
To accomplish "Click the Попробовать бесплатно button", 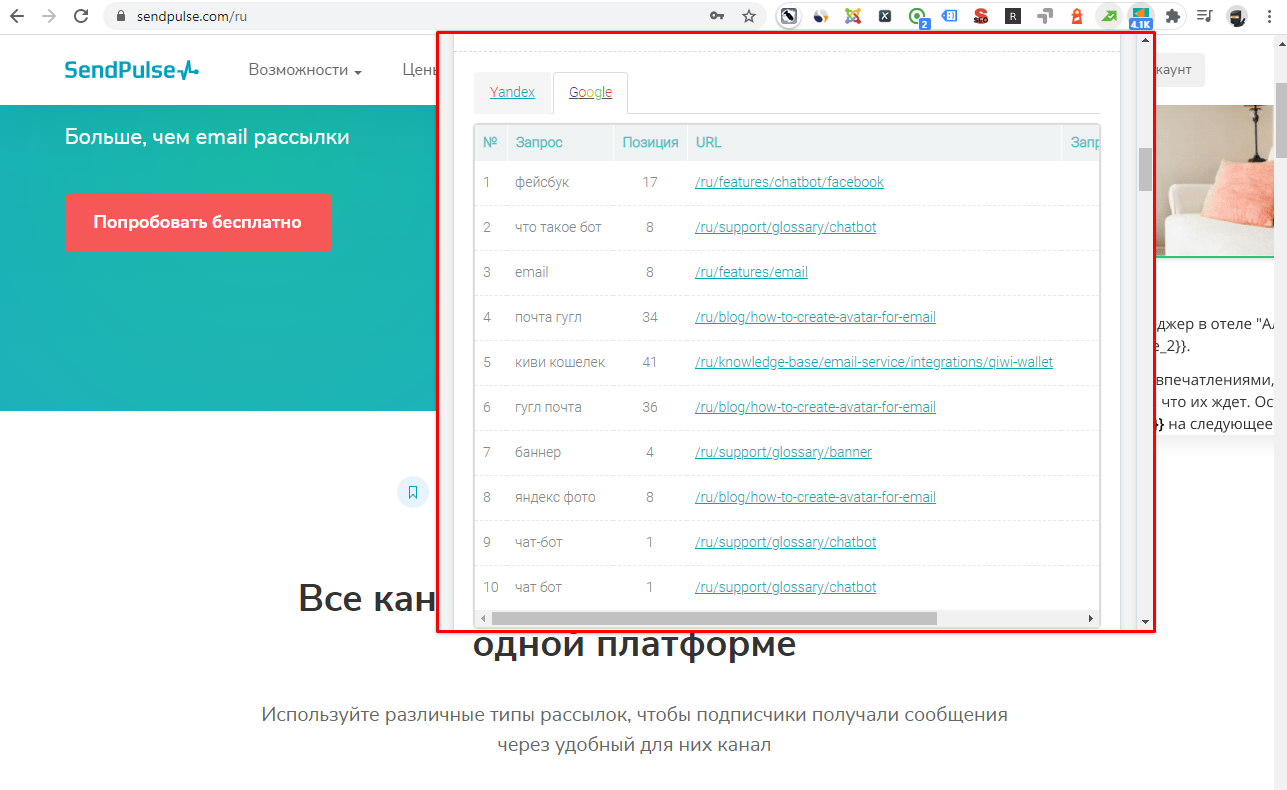I will [198, 222].
